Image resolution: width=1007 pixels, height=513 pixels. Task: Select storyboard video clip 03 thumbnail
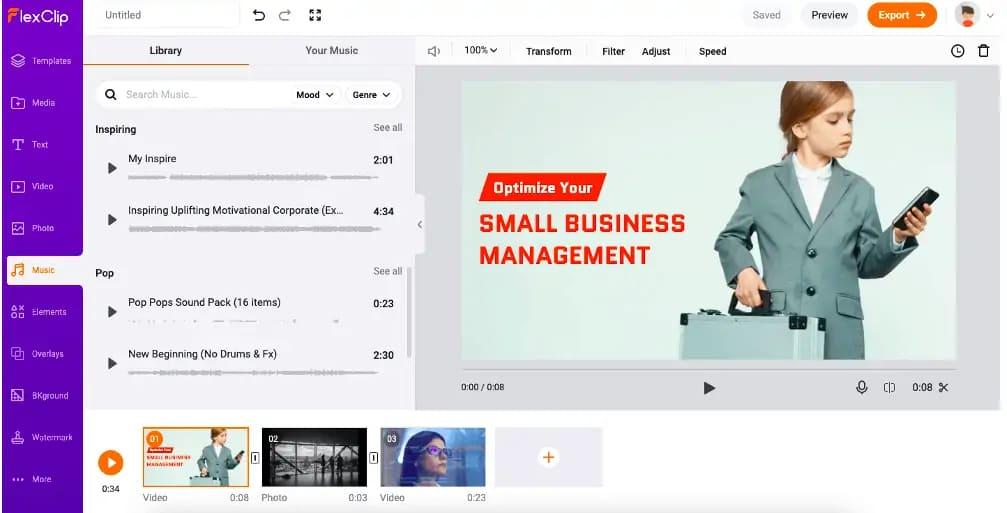point(433,457)
